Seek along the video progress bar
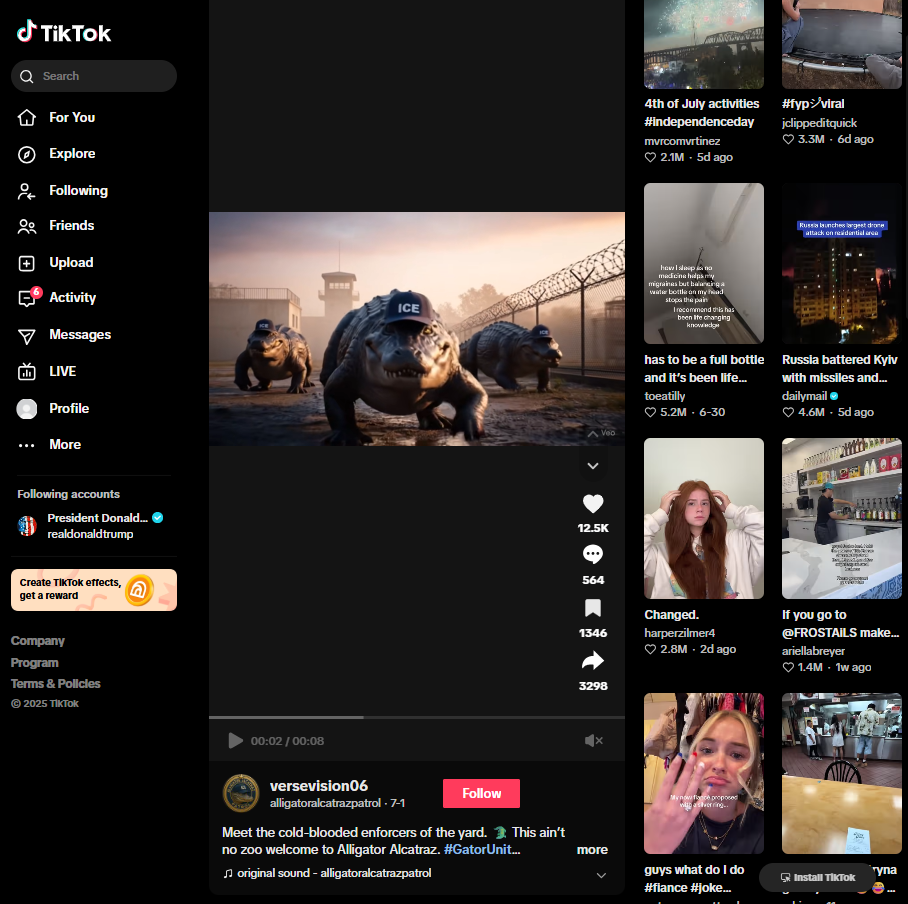This screenshot has height=904, width=908. (416, 717)
